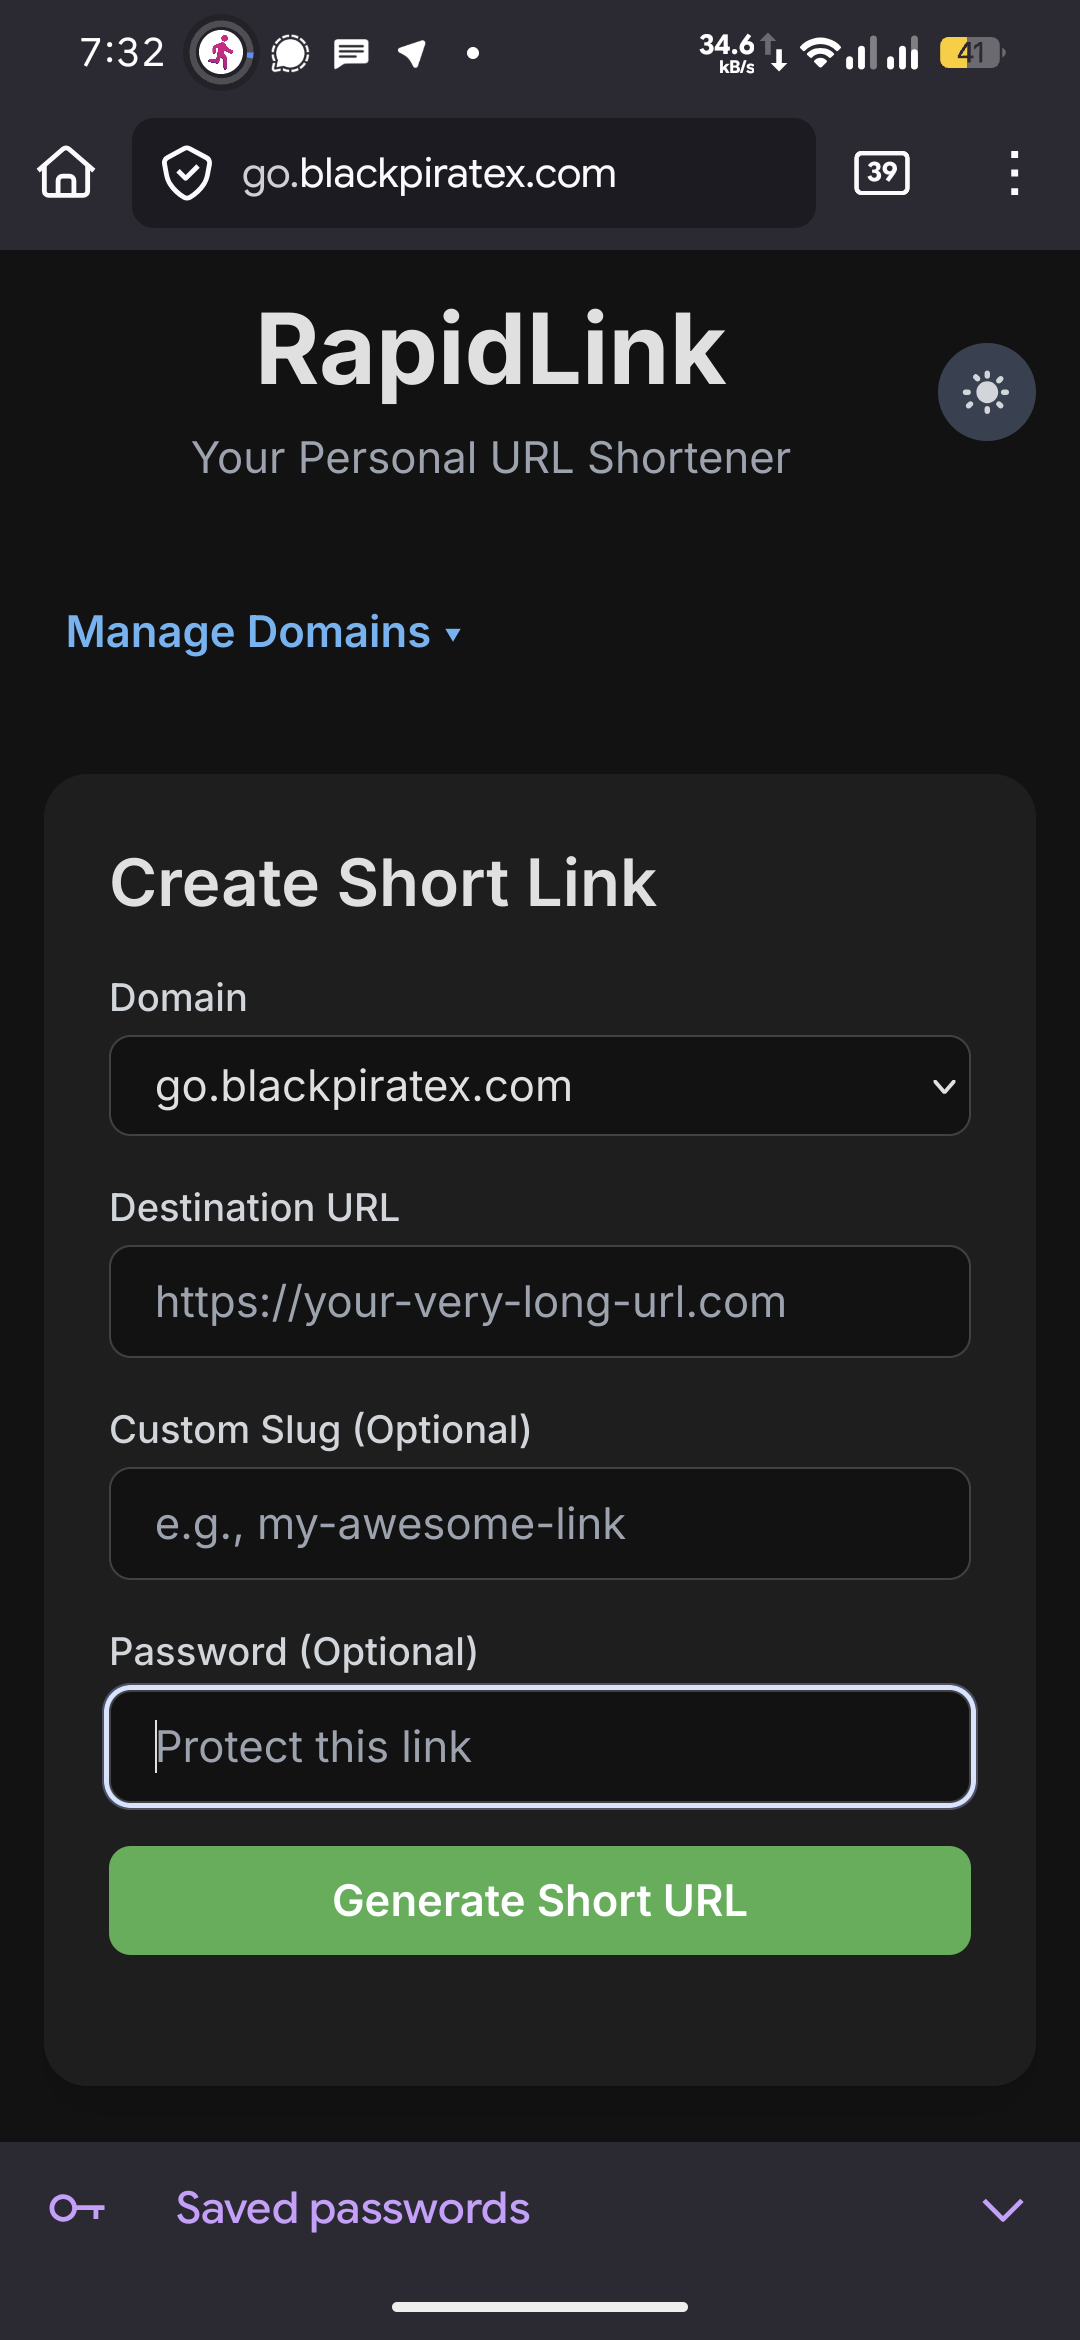Expand the Manage Domains section
Image resolution: width=1080 pixels, height=2340 pixels.
pos(264,632)
